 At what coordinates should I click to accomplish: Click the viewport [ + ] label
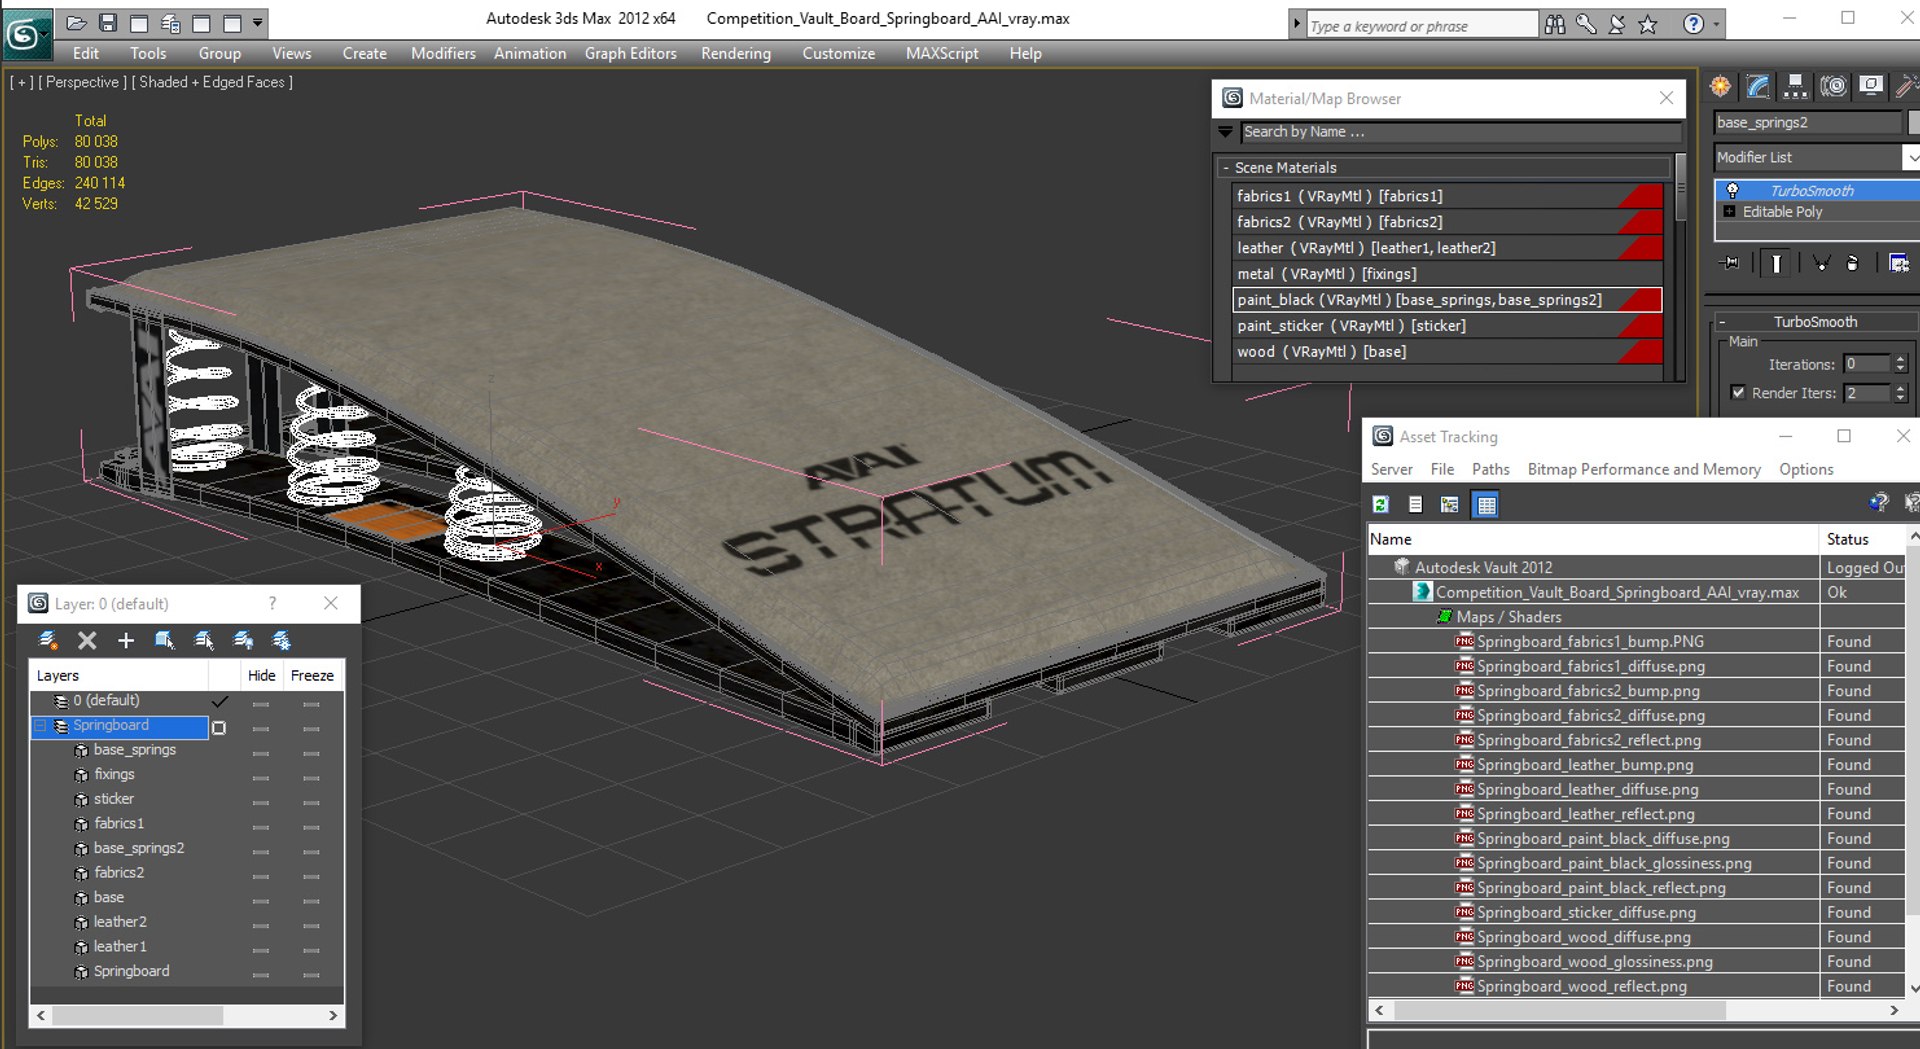pyautogui.click(x=22, y=82)
